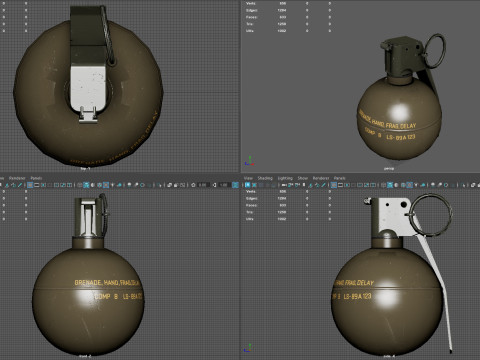Toggle X-Ray mode in side panel
Viewport: 480px width, 360px height.
point(473,185)
